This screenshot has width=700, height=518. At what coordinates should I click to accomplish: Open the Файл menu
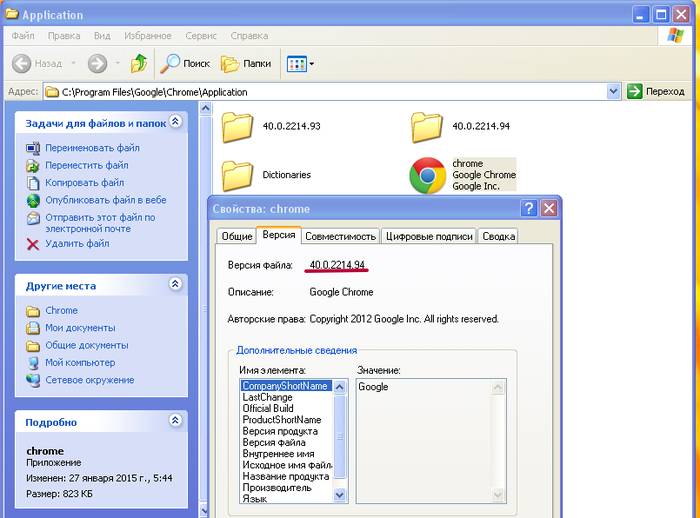click(x=23, y=36)
